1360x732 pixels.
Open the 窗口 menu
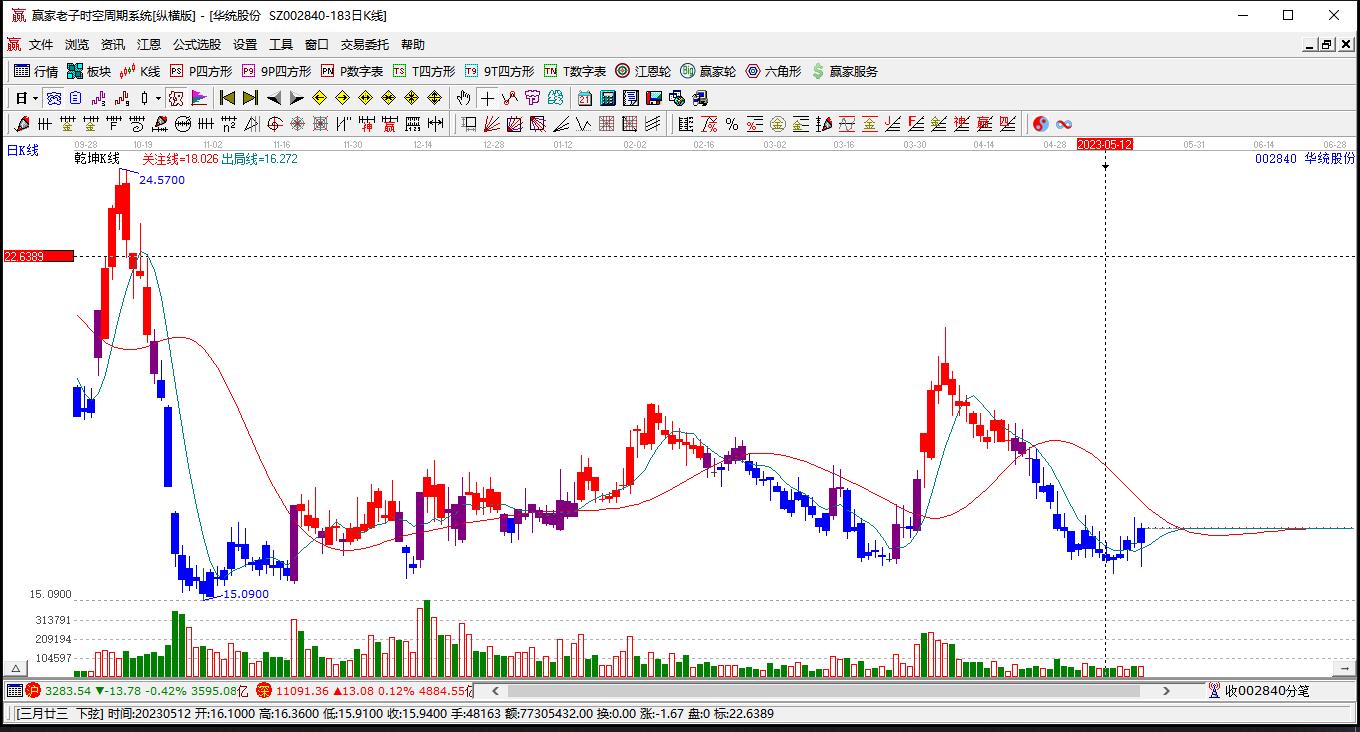tap(317, 45)
